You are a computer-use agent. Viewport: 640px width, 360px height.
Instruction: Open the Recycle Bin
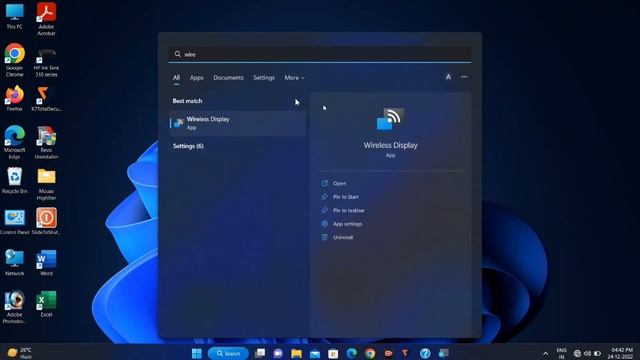point(15,180)
